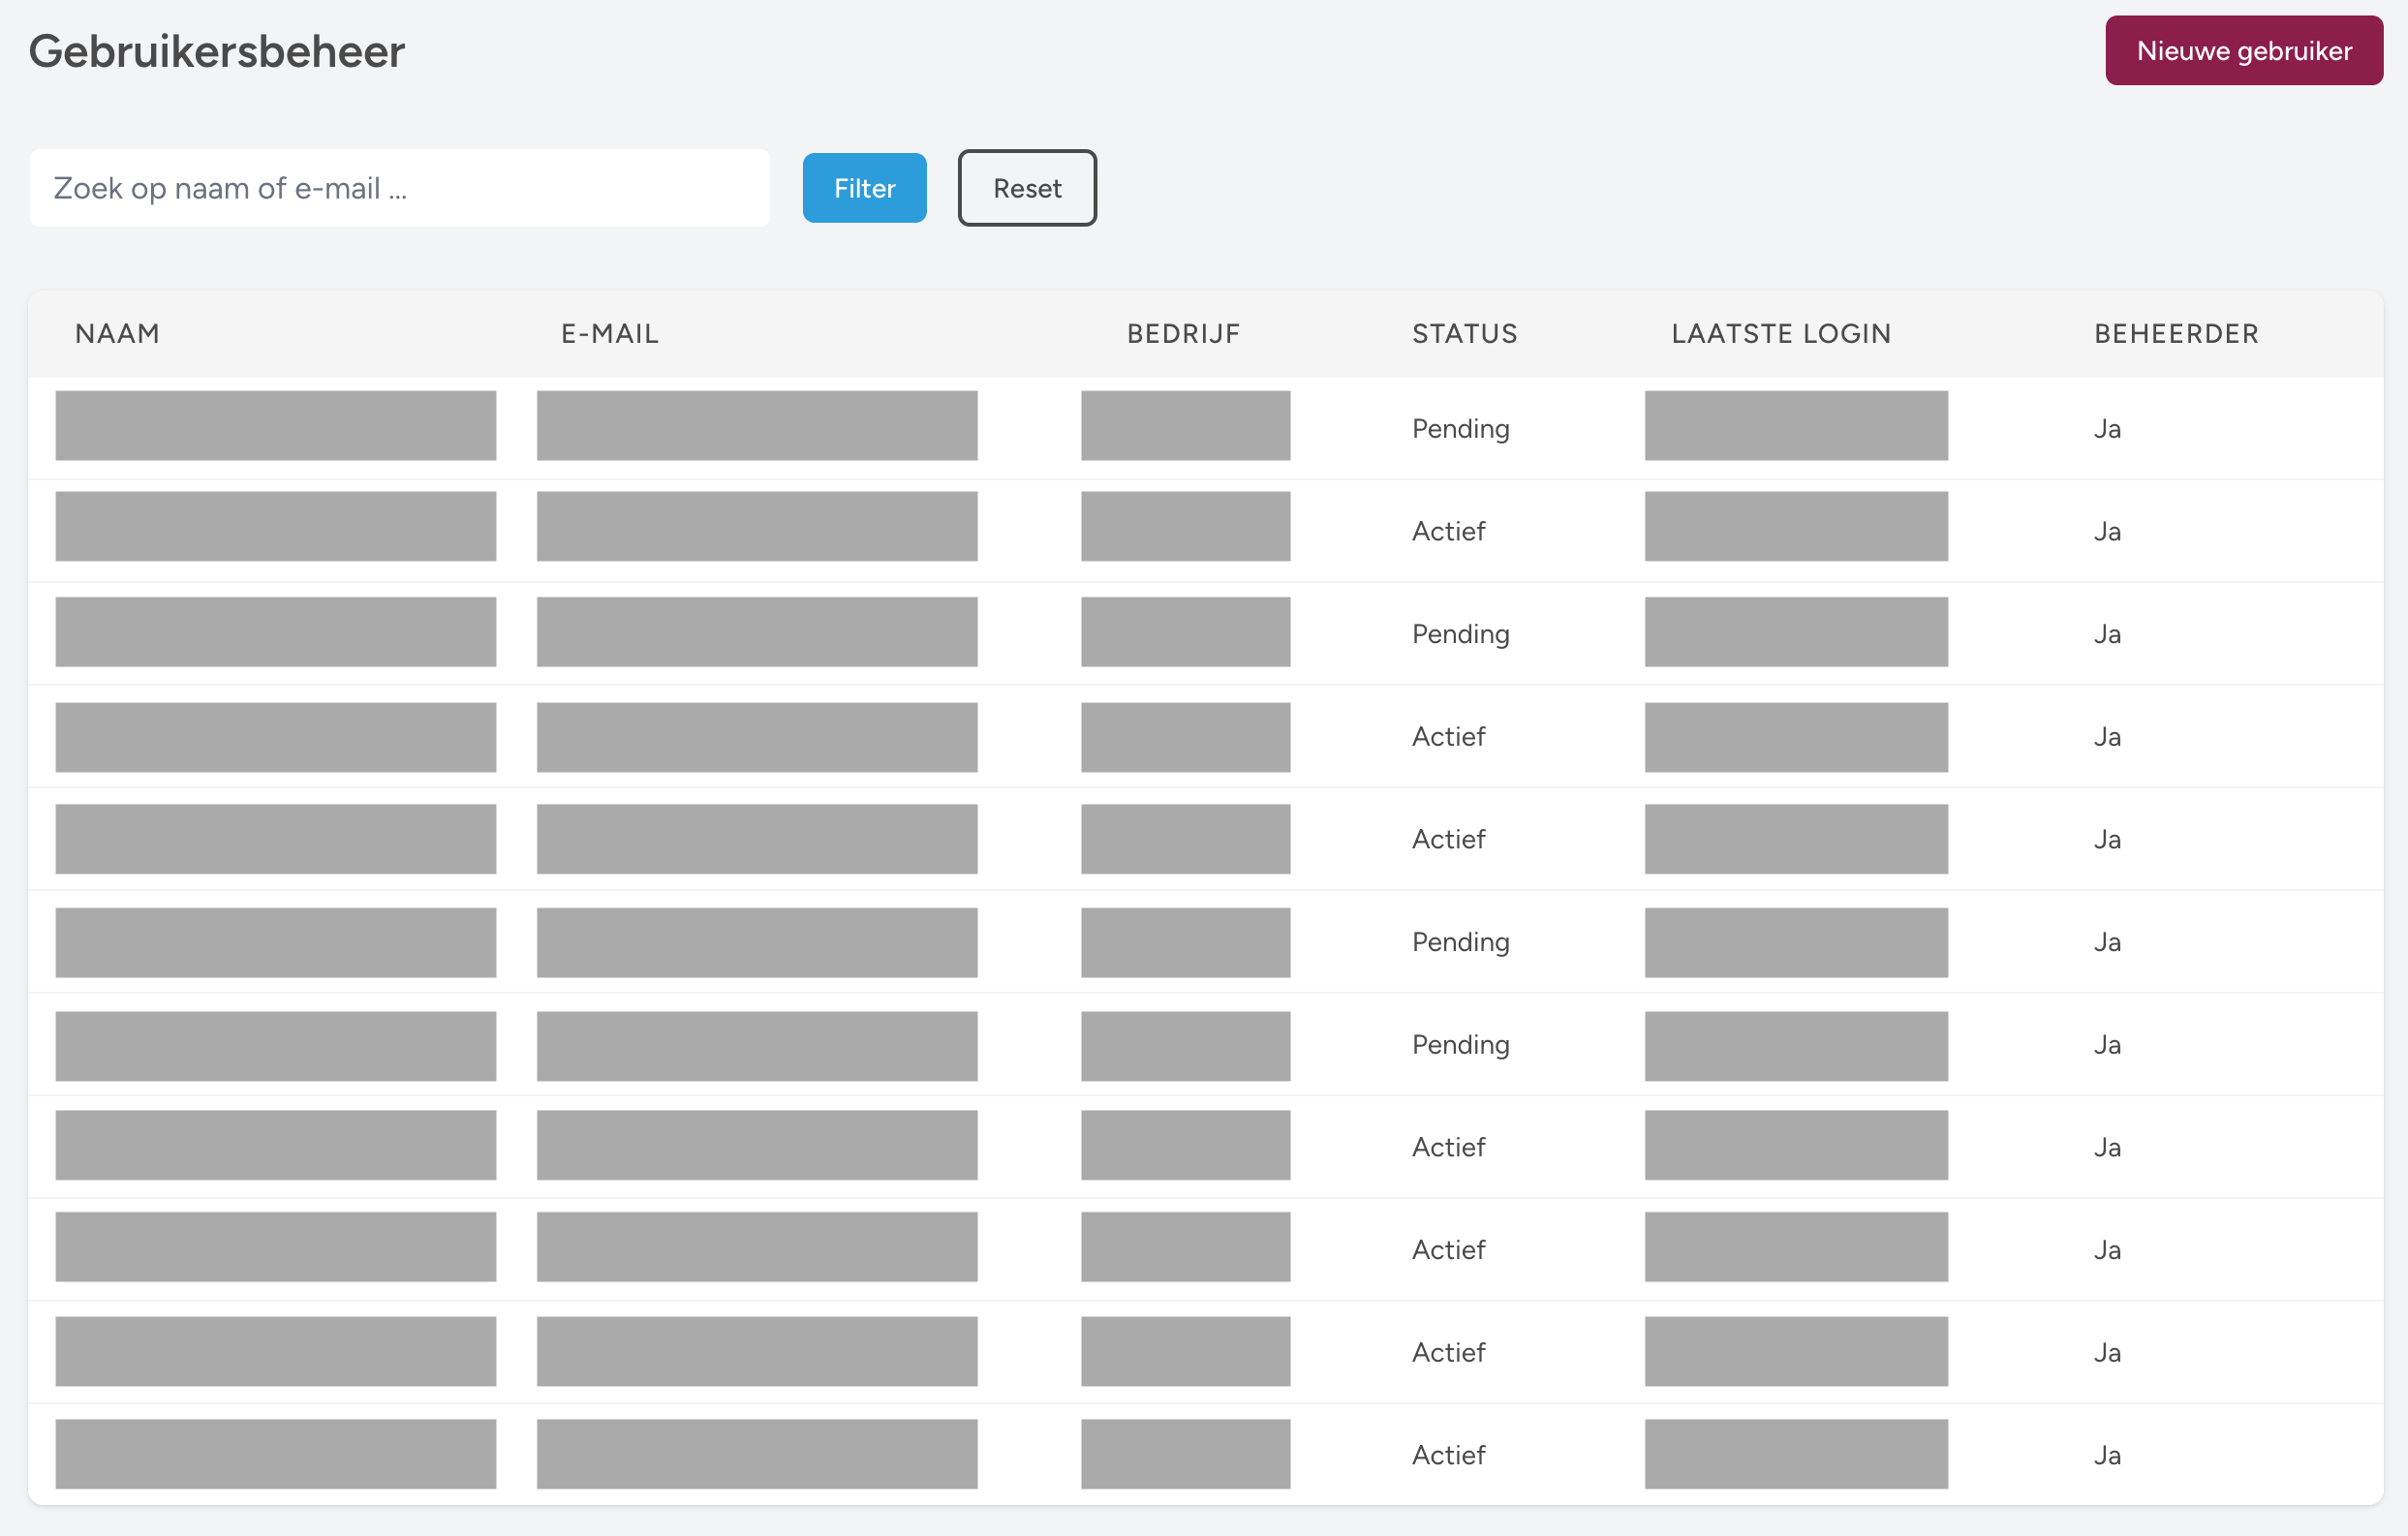Click the Nieuwe gebruiker button

[2243, 51]
